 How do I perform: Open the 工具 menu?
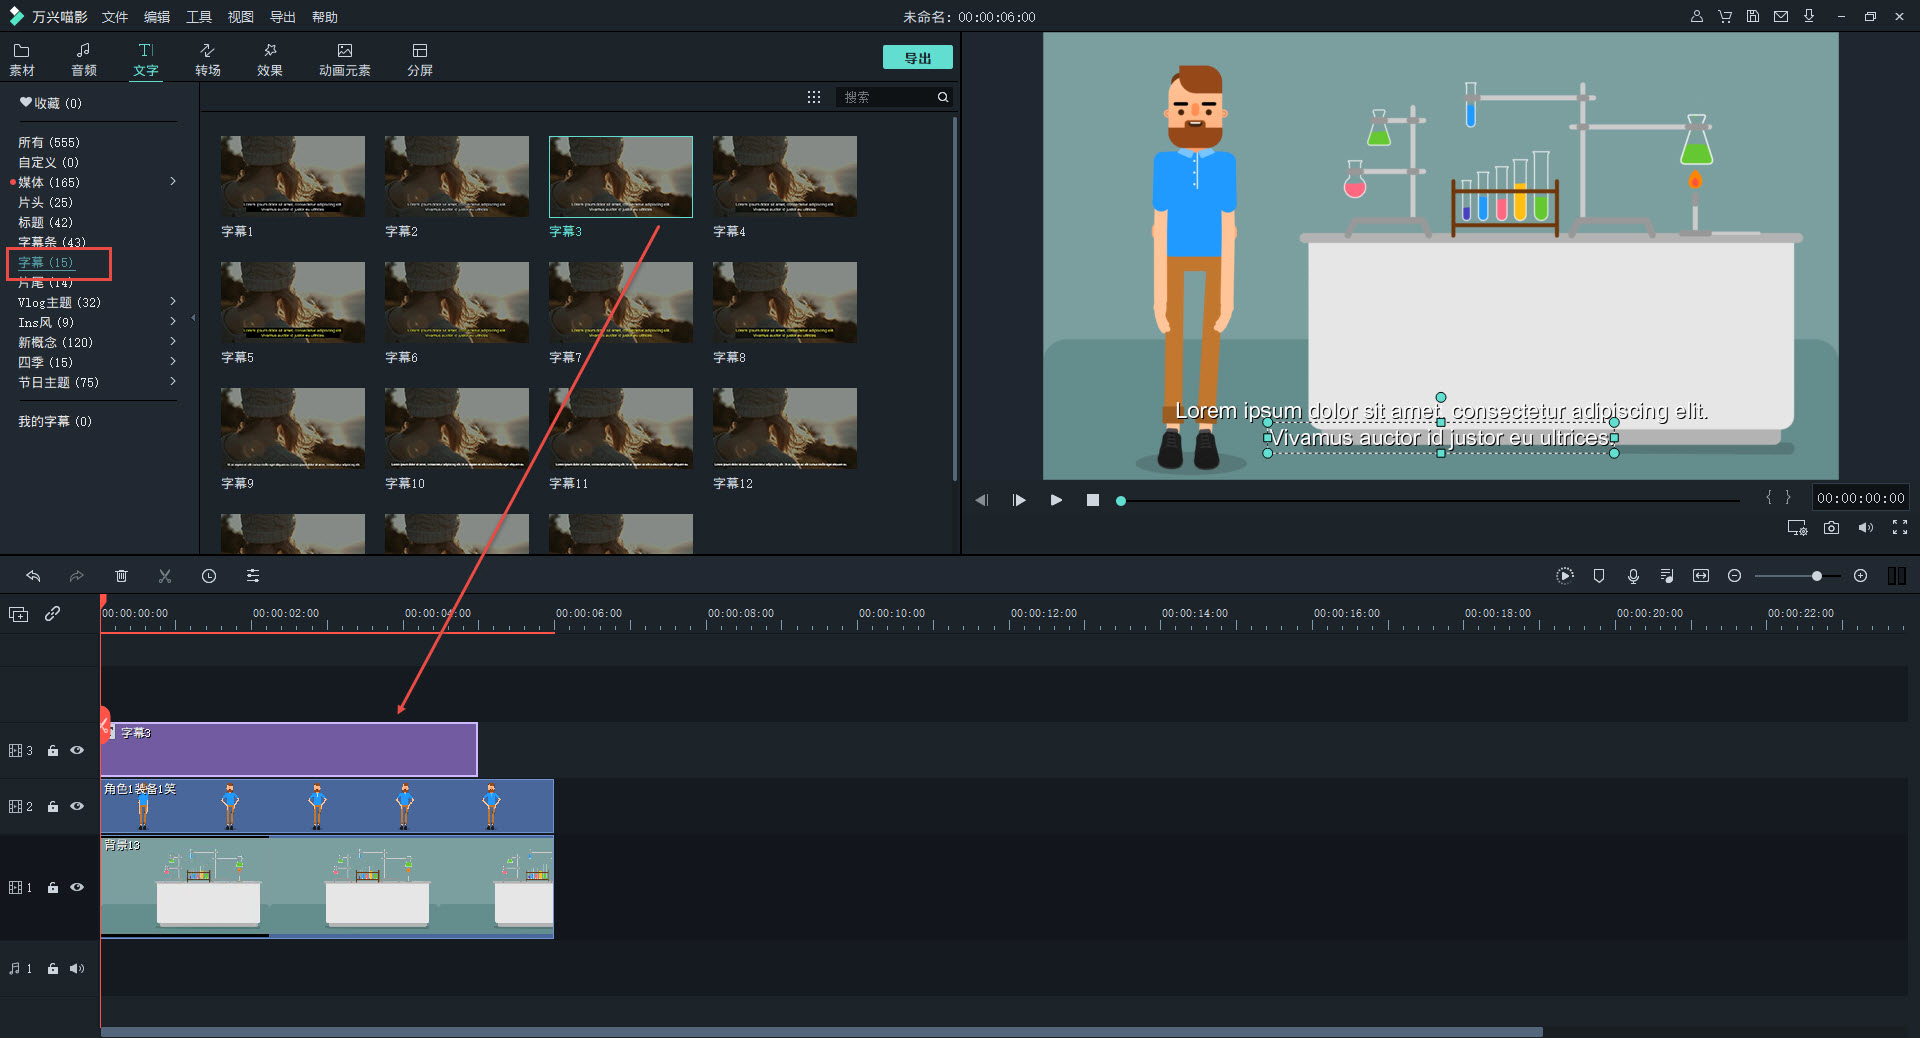click(x=199, y=17)
